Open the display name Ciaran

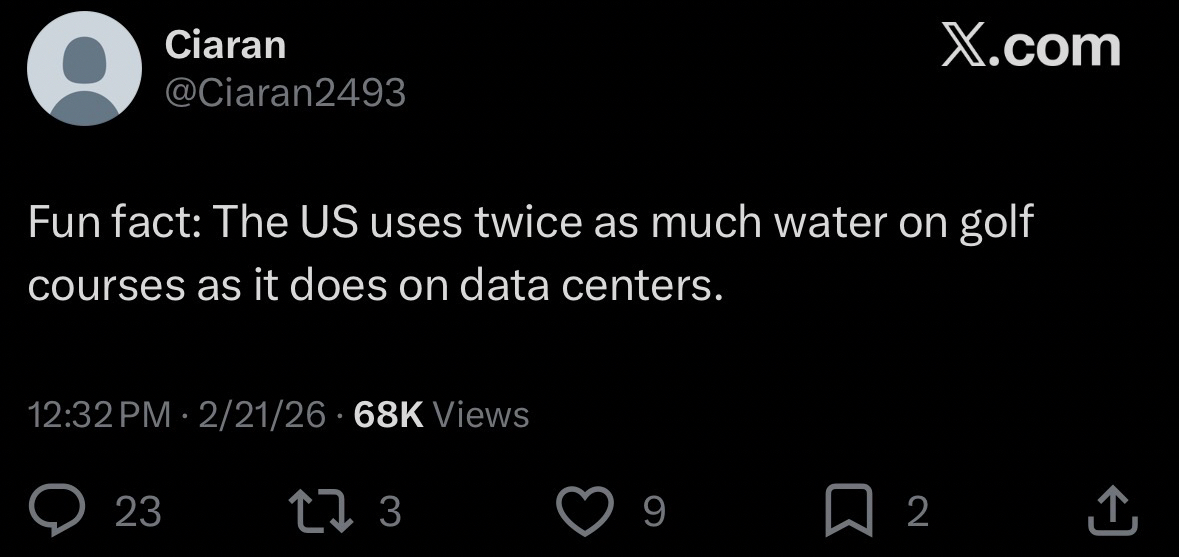point(225,44)
